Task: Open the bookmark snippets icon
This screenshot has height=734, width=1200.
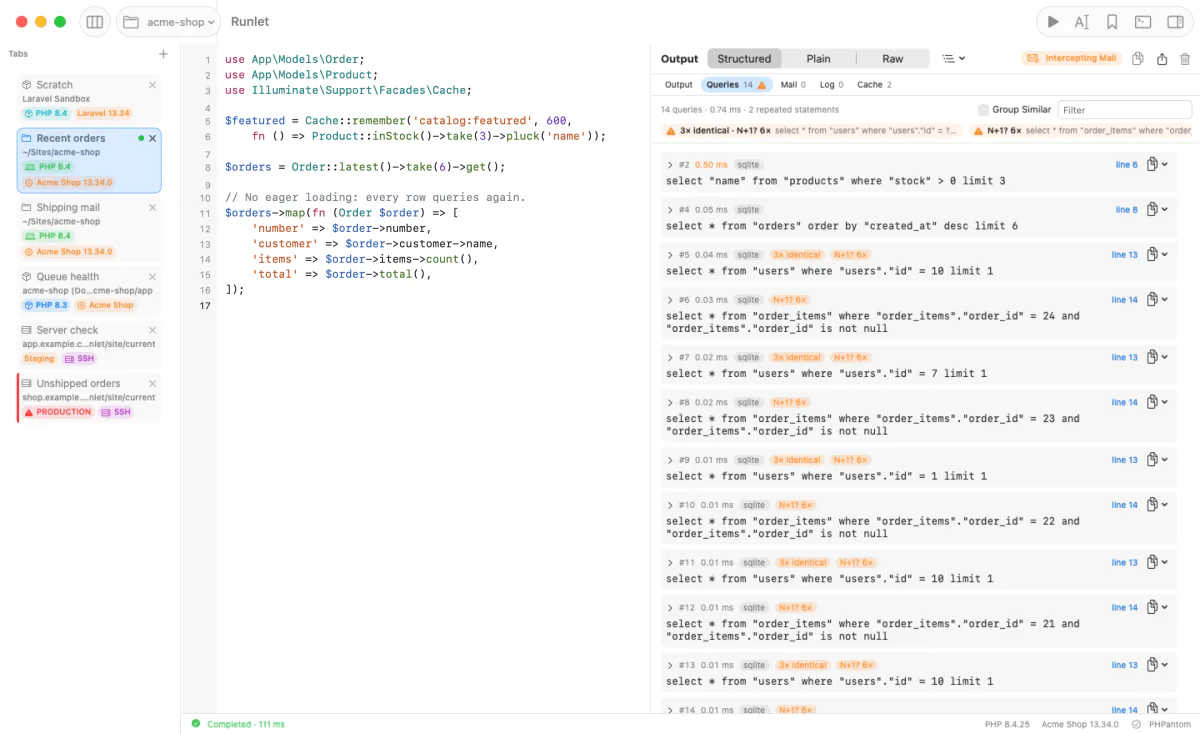Action: pos(1112,22)
